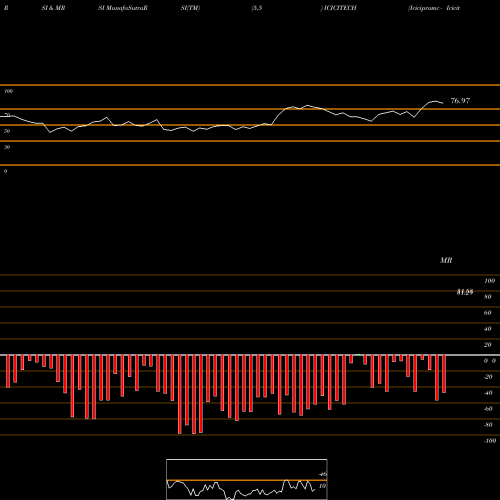Open the mini overview chart thumbnail

tap(247, 479)
